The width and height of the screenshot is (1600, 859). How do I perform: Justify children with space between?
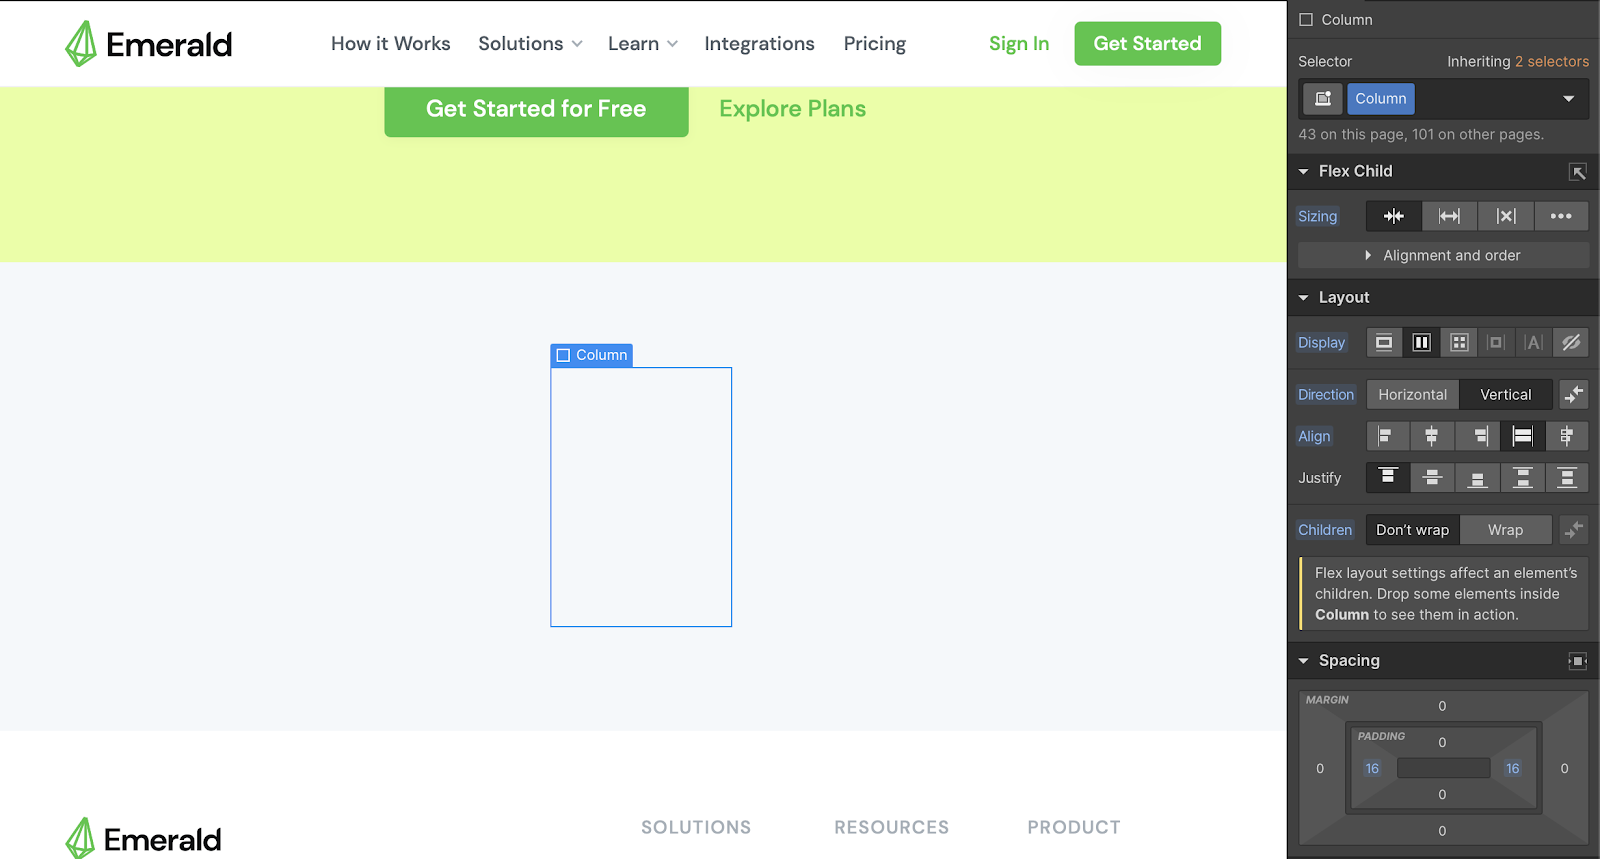tap(1523, 478)
